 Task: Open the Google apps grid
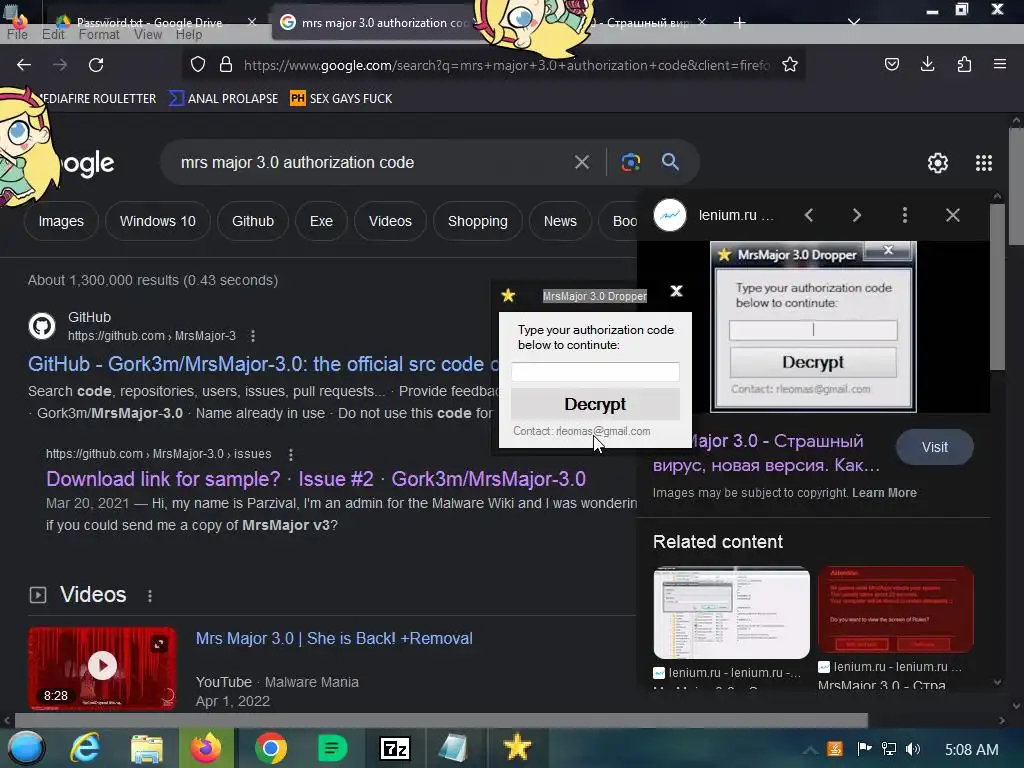point(984,163)
